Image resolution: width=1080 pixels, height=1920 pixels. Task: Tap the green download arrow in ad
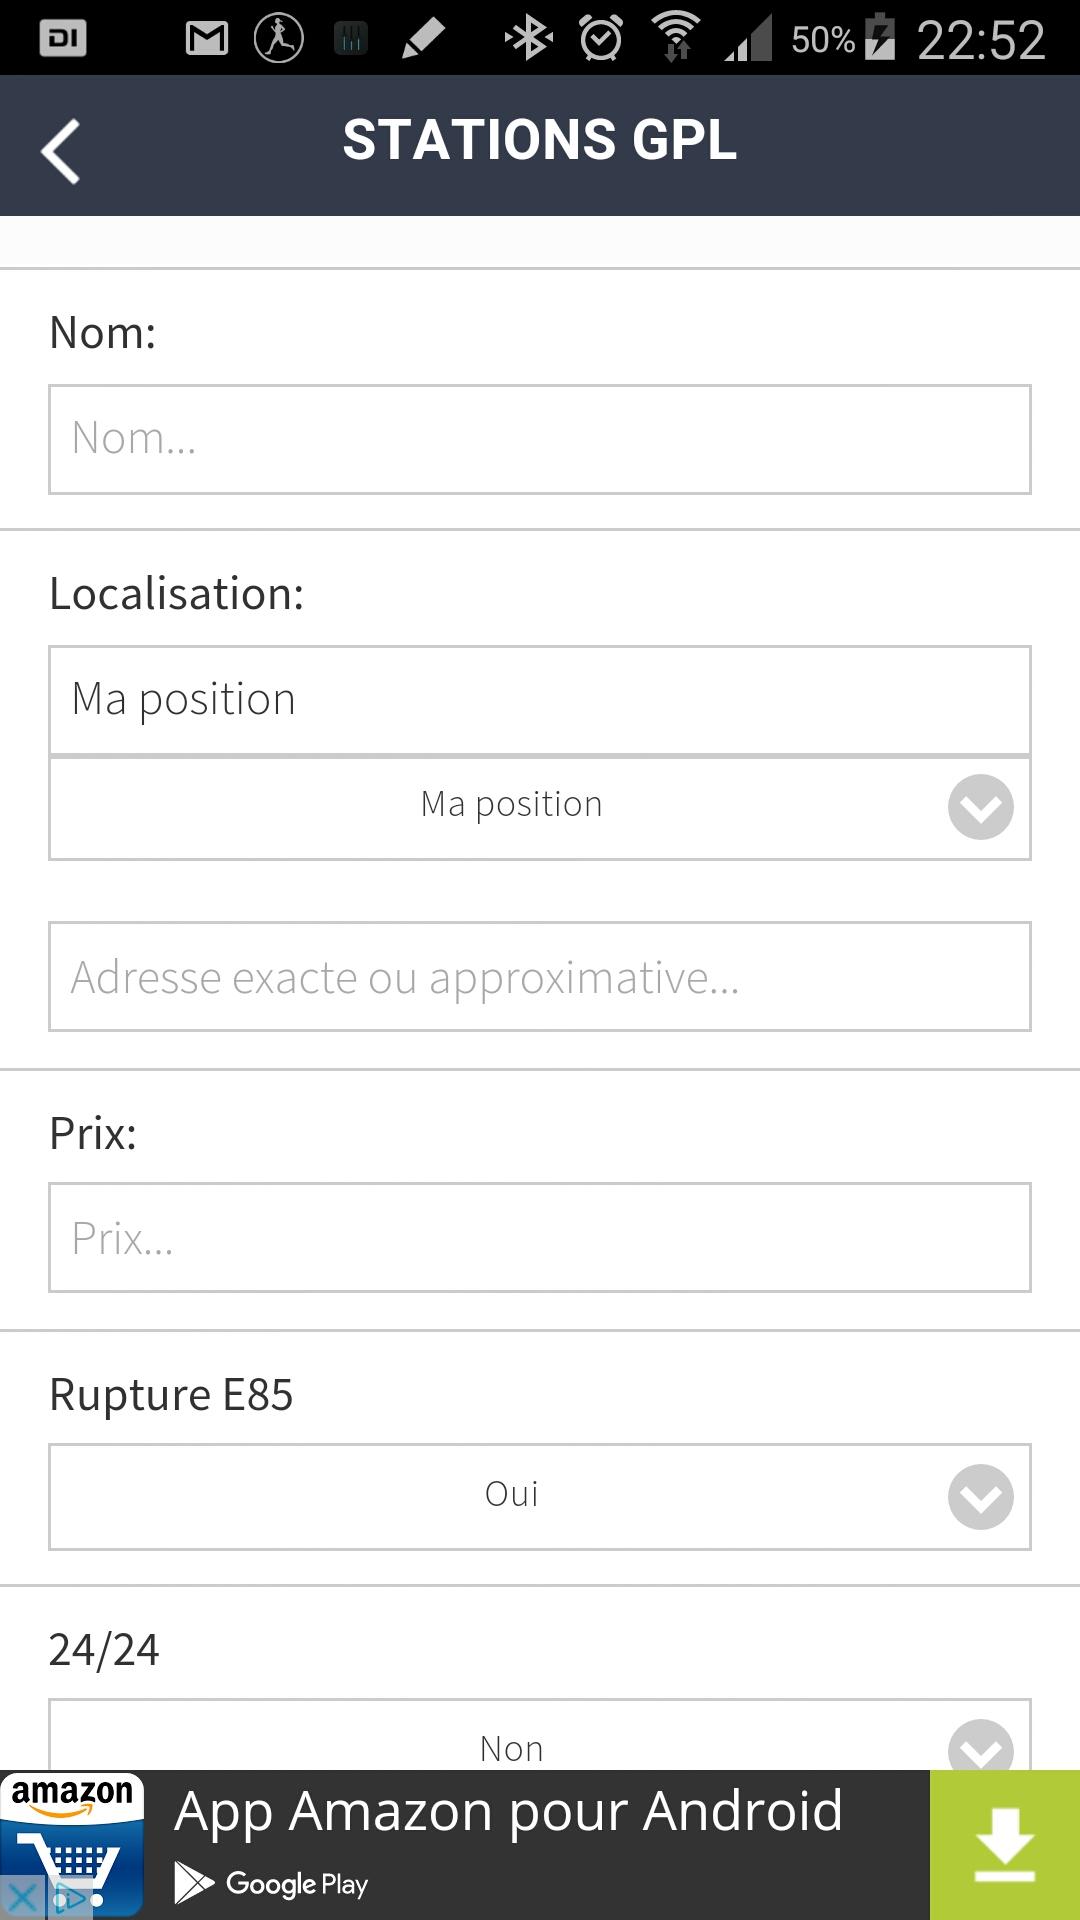click(1004, 1845)
